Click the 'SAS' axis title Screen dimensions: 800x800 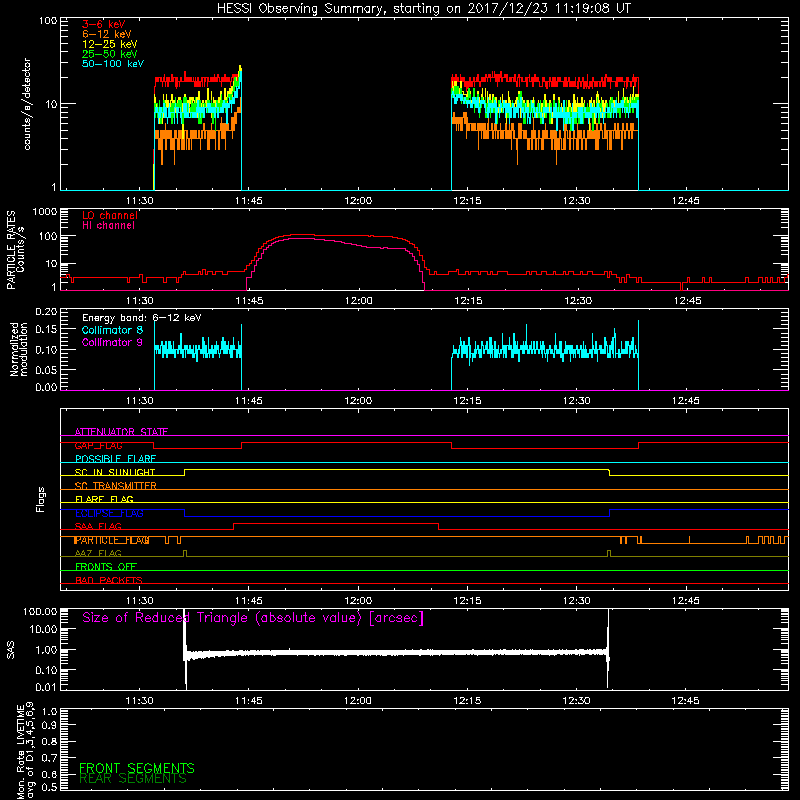pyautogui.click(x=11, y=649)
